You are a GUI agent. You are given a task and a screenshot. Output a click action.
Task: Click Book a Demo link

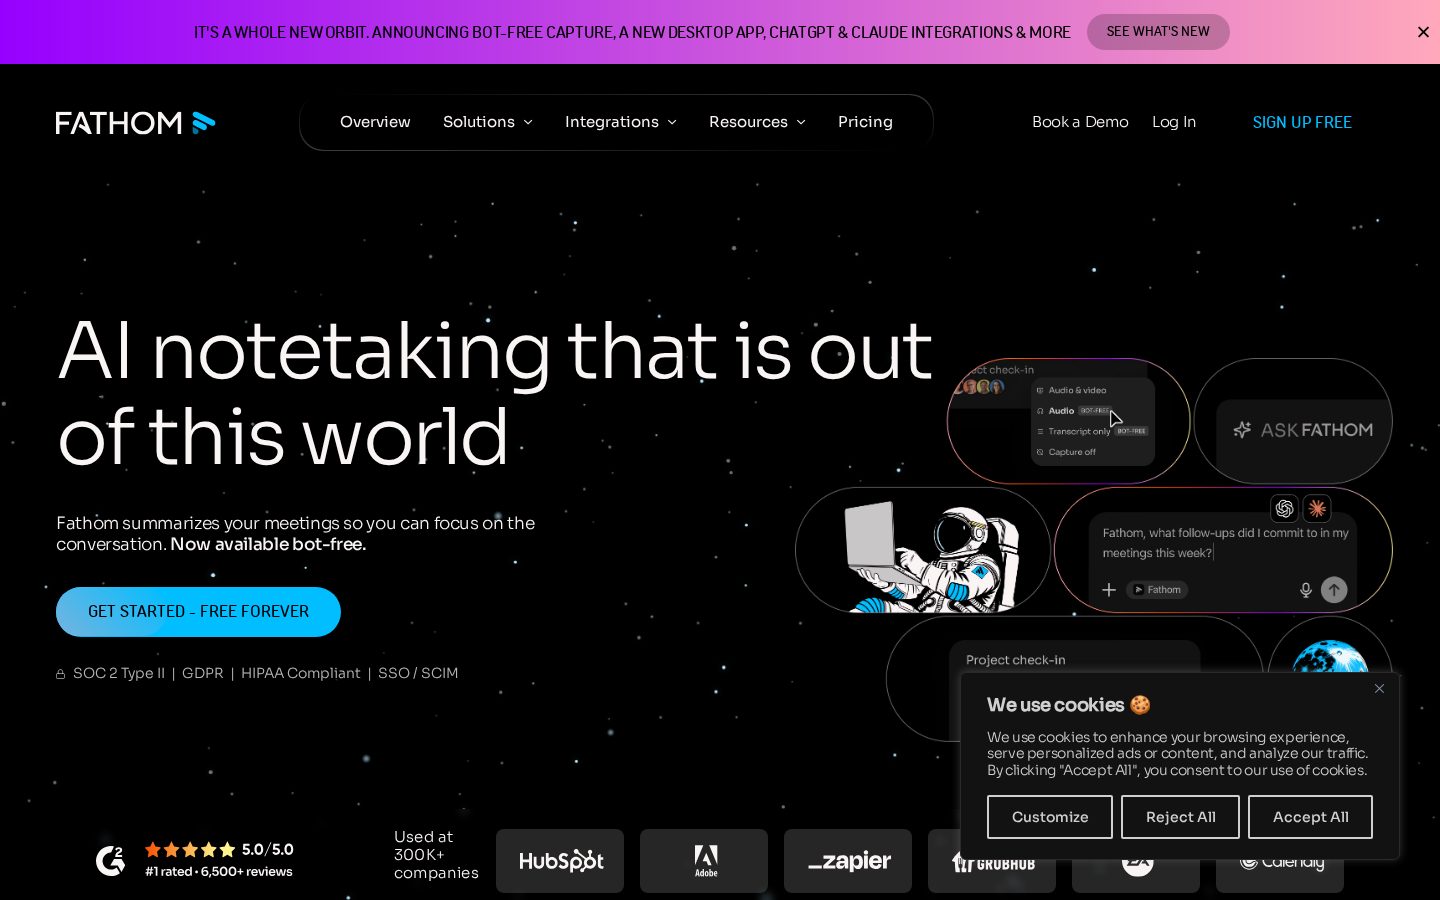[x=1080, y=122]
